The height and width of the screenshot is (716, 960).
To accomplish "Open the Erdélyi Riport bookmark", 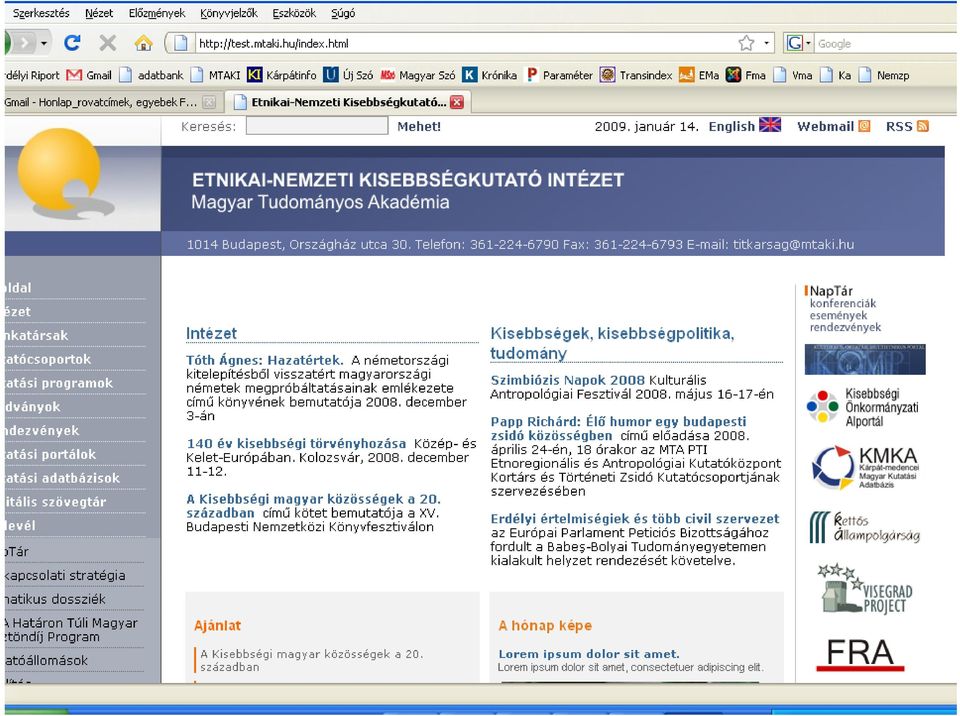I will (x=32, y=75).
